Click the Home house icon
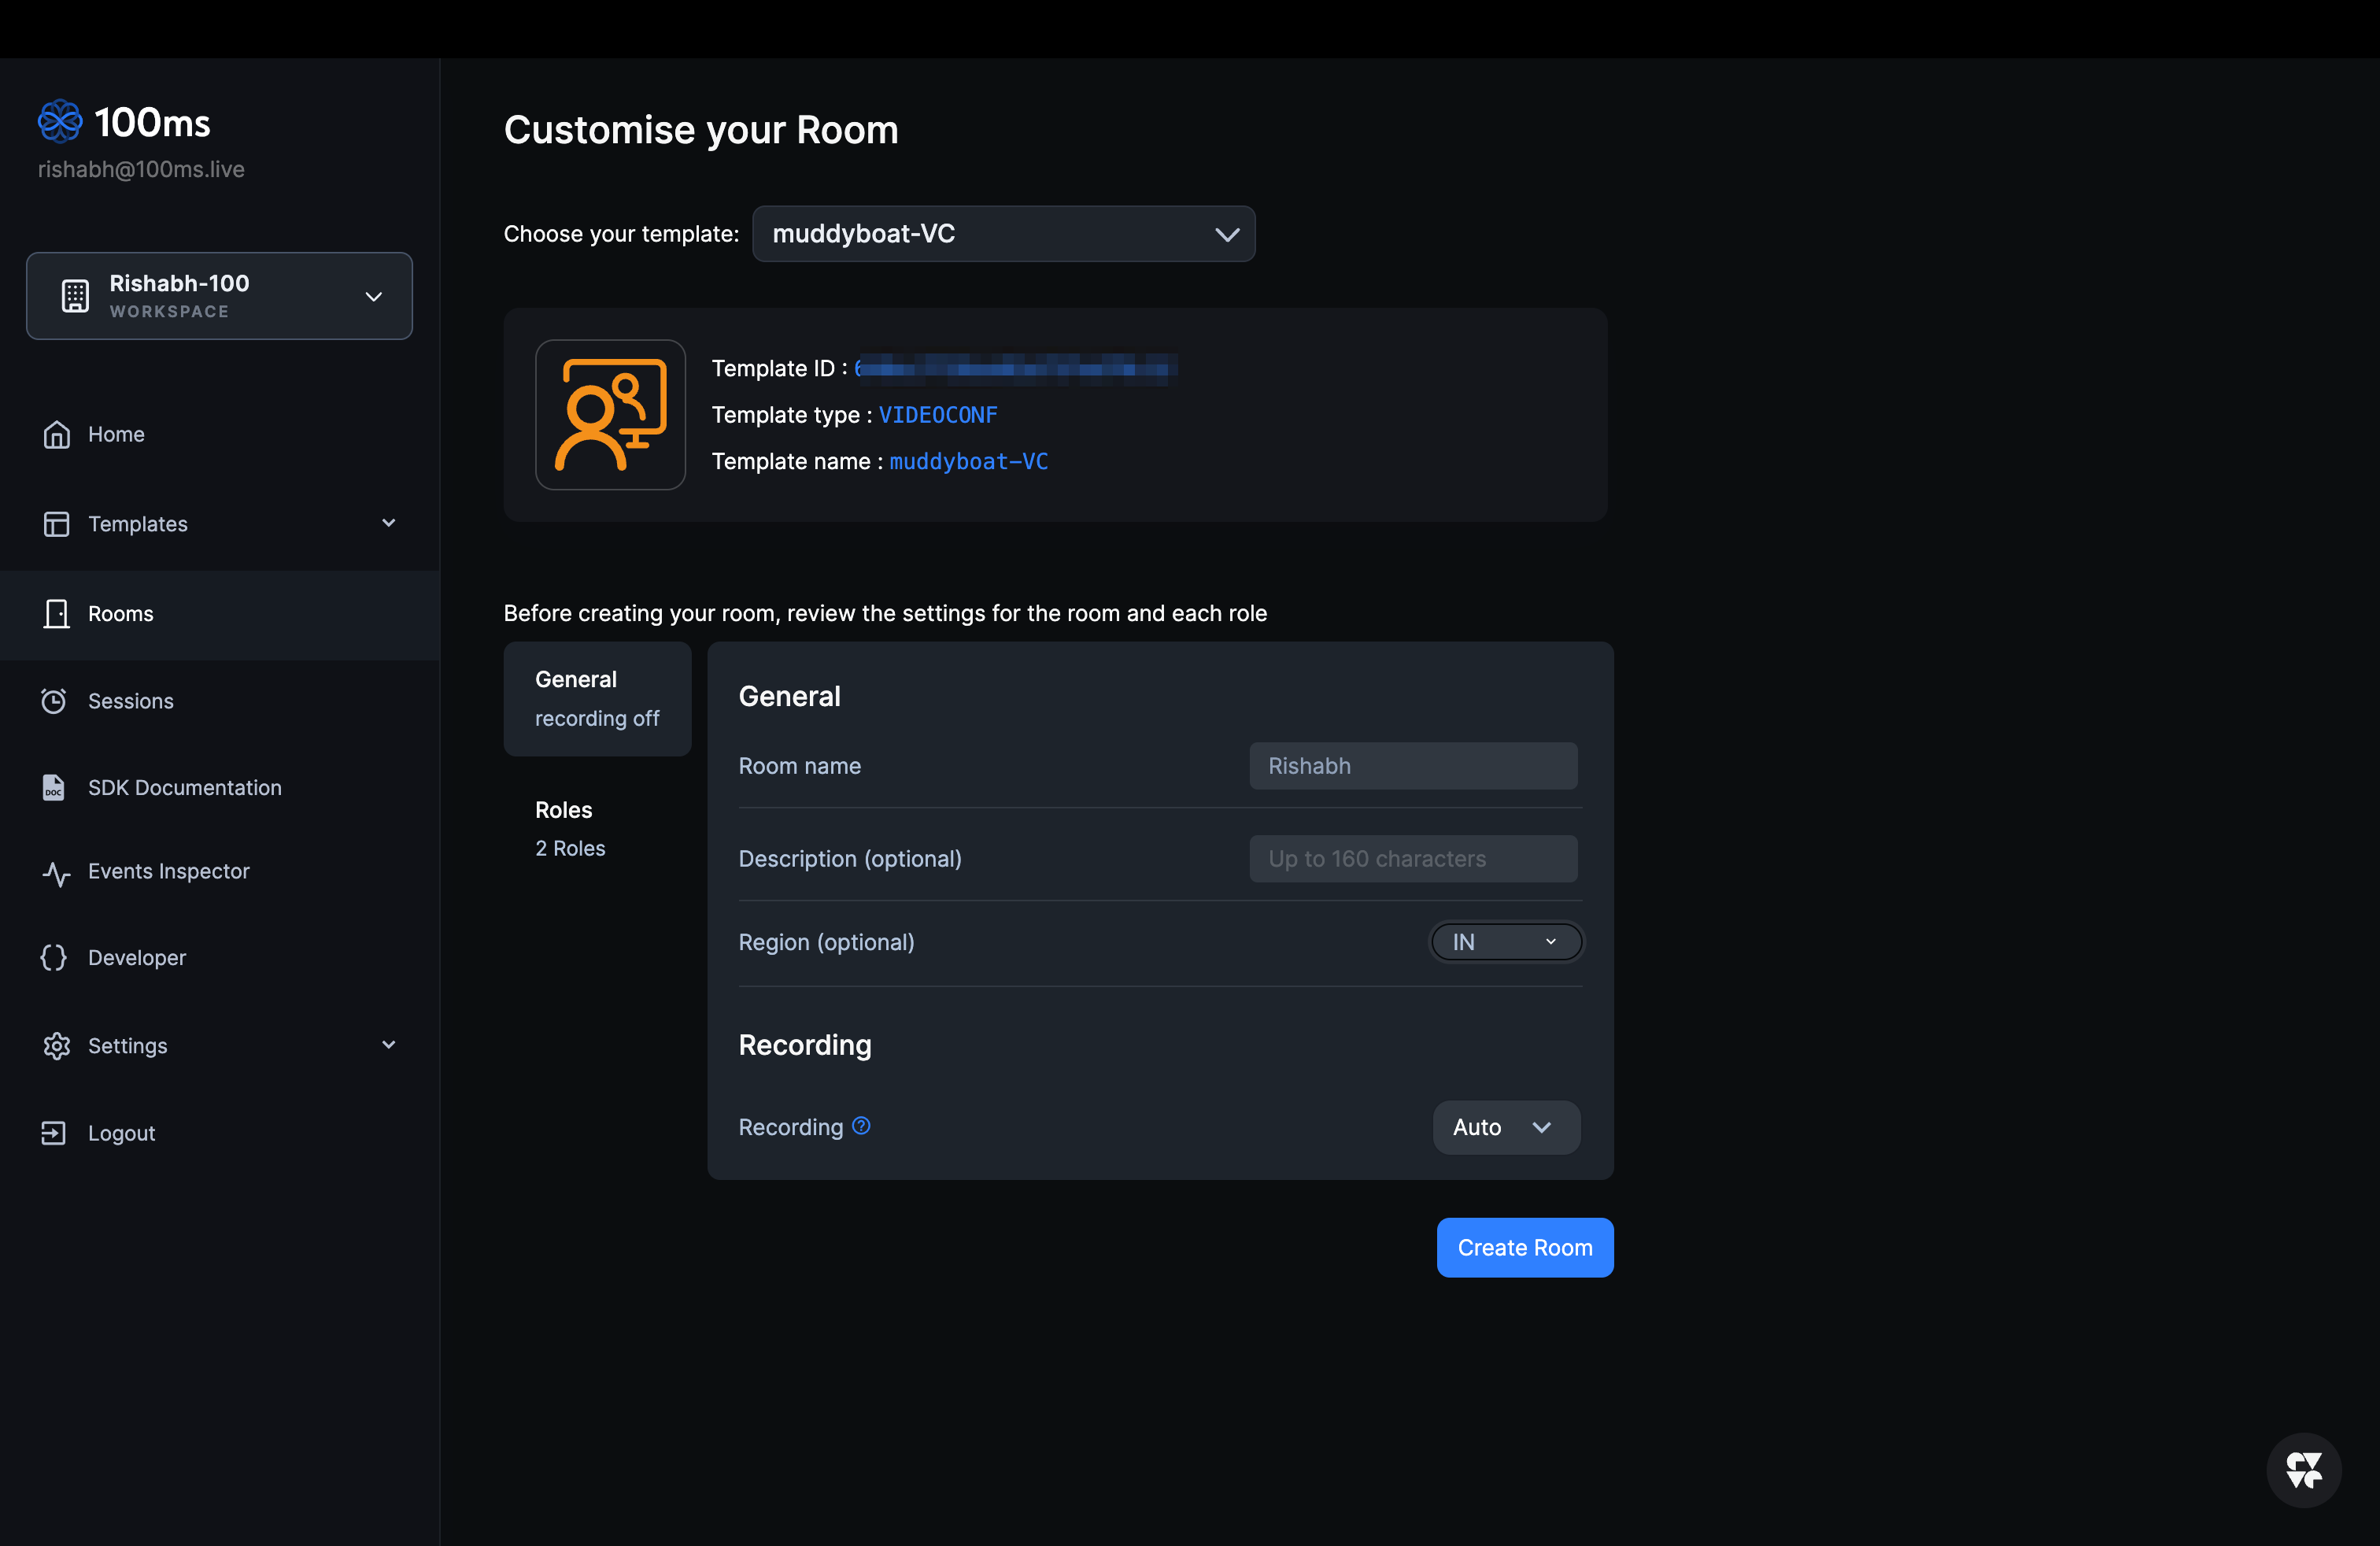 56,434
